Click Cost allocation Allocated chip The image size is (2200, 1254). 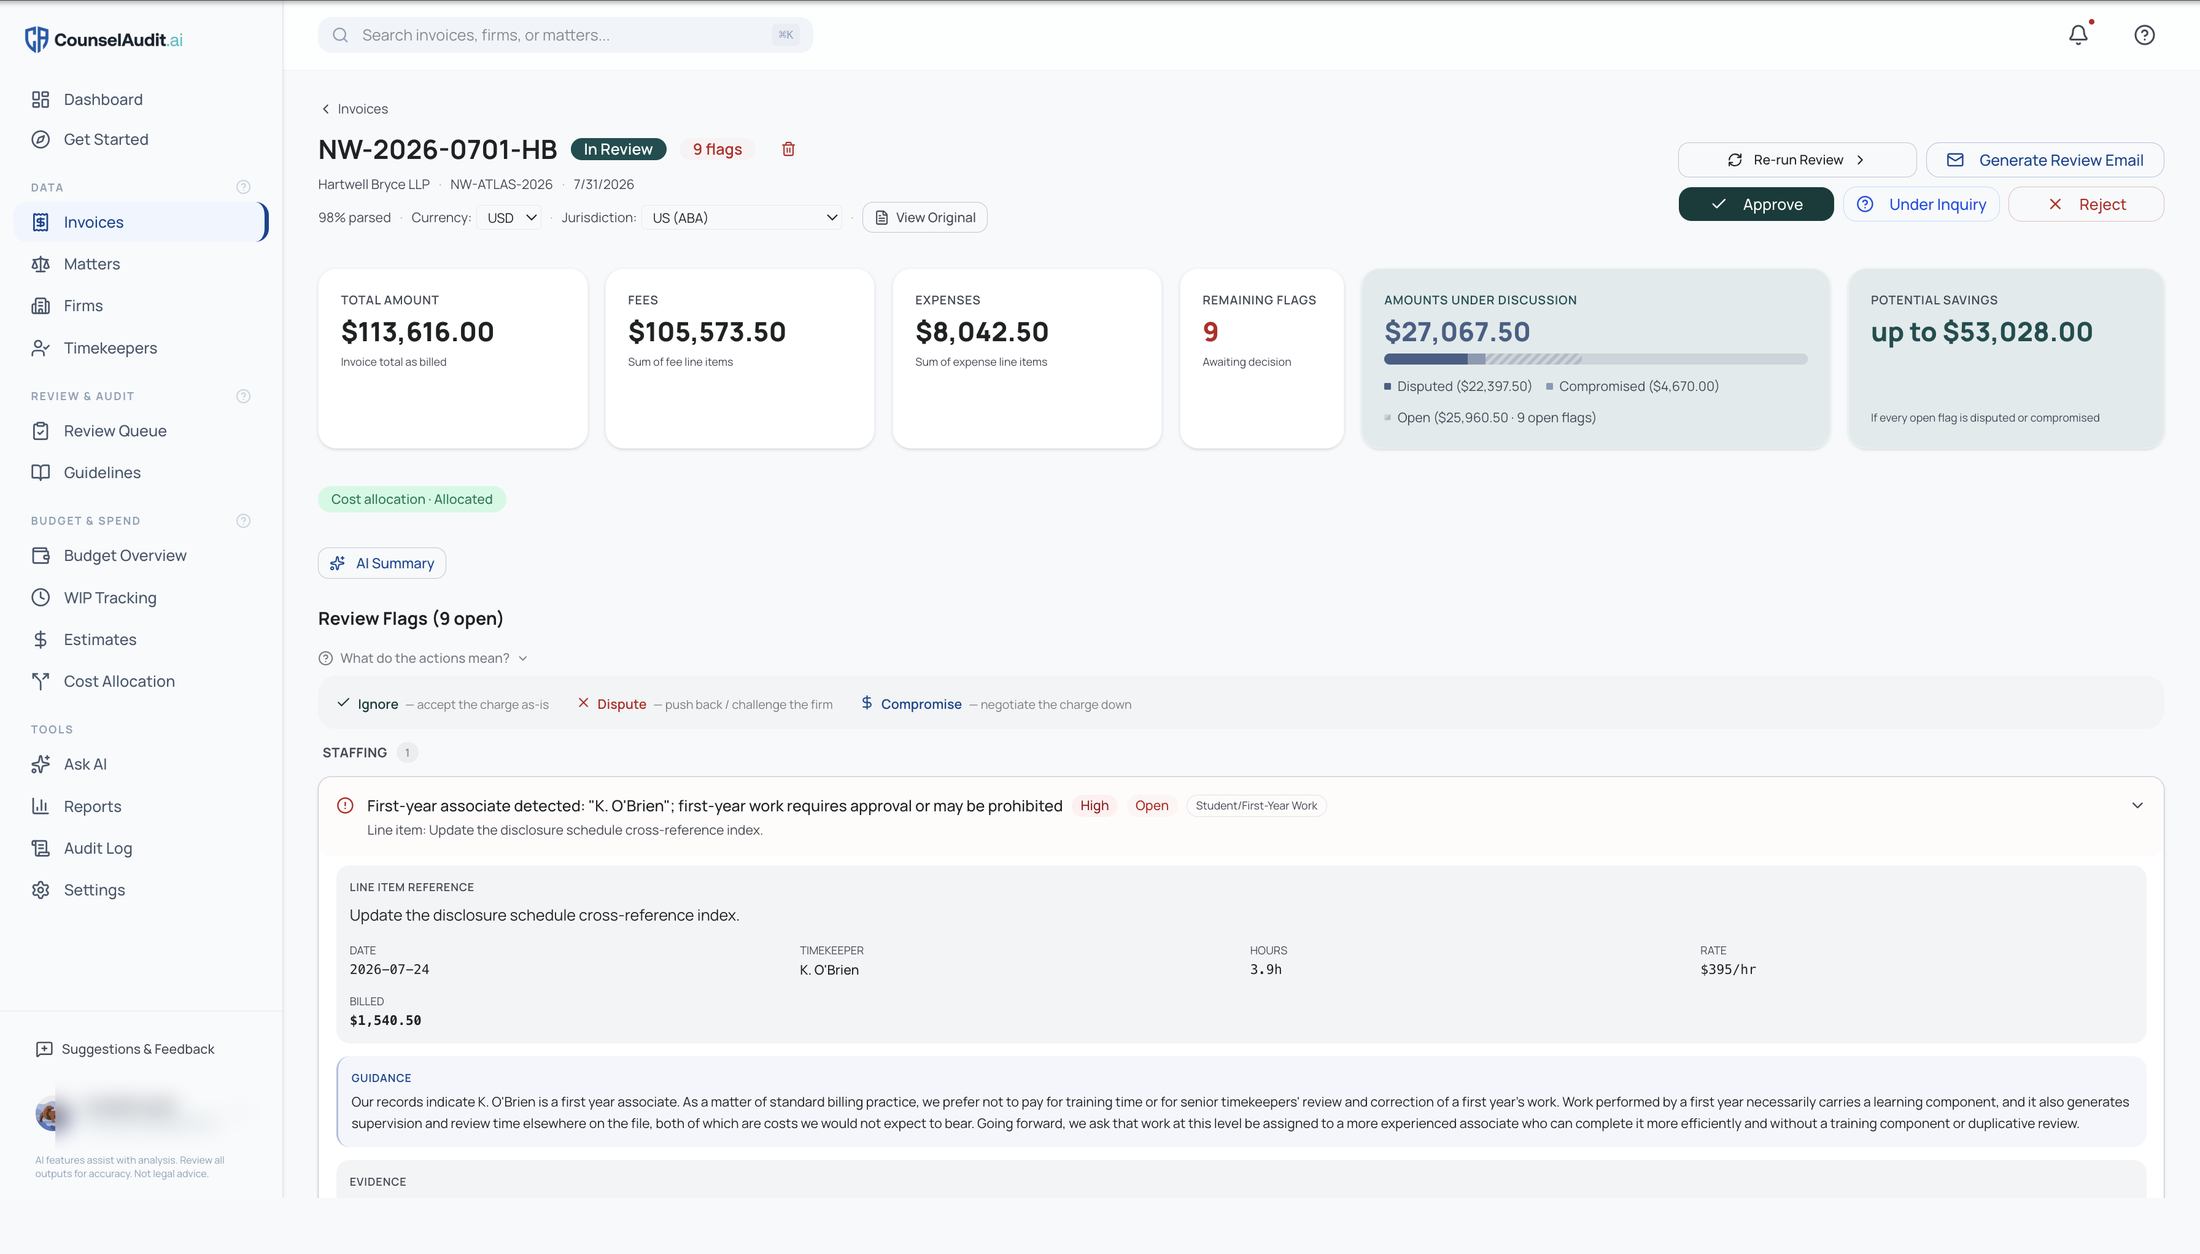412,499
